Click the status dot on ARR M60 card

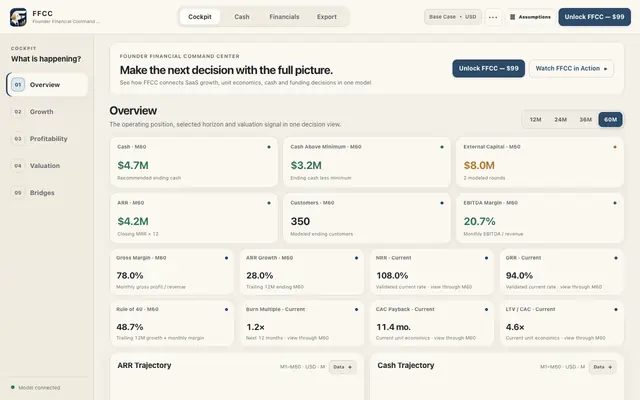(x=269, y=203)
